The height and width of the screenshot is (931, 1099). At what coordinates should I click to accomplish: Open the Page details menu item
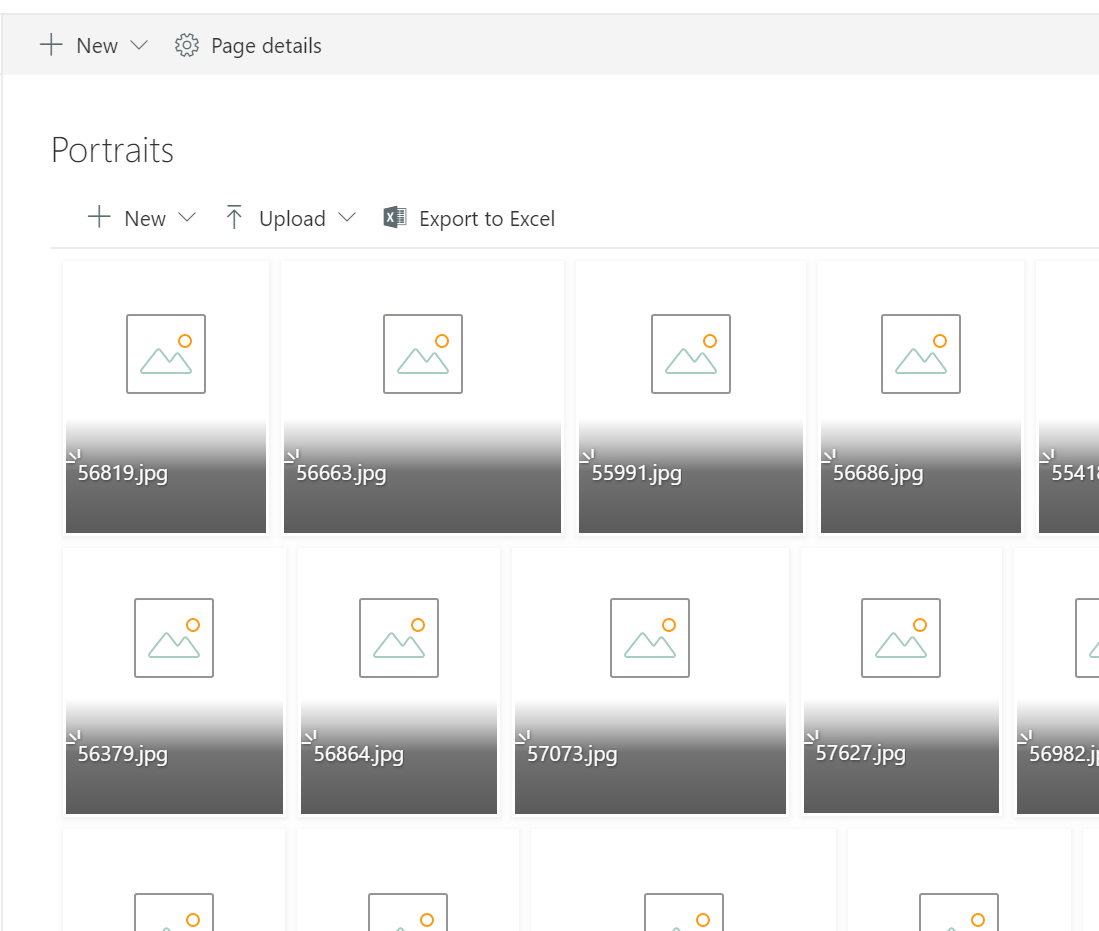click(x=266, y=45)
